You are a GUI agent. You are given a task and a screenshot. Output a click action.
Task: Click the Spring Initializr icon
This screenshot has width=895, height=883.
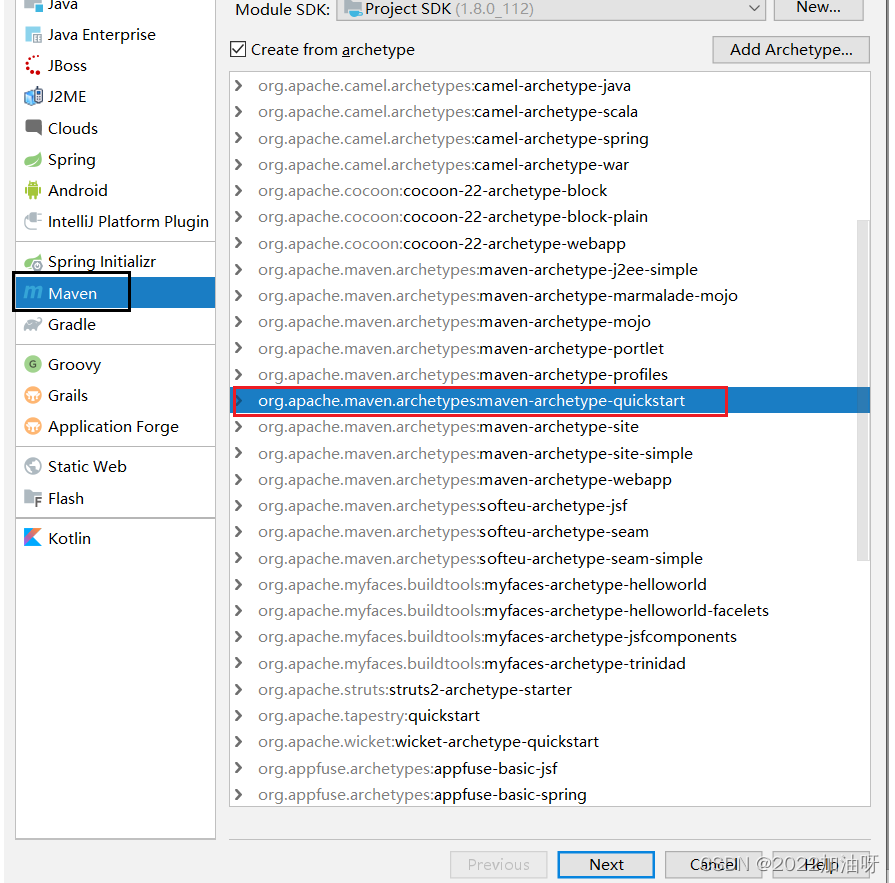pos(33,262)
